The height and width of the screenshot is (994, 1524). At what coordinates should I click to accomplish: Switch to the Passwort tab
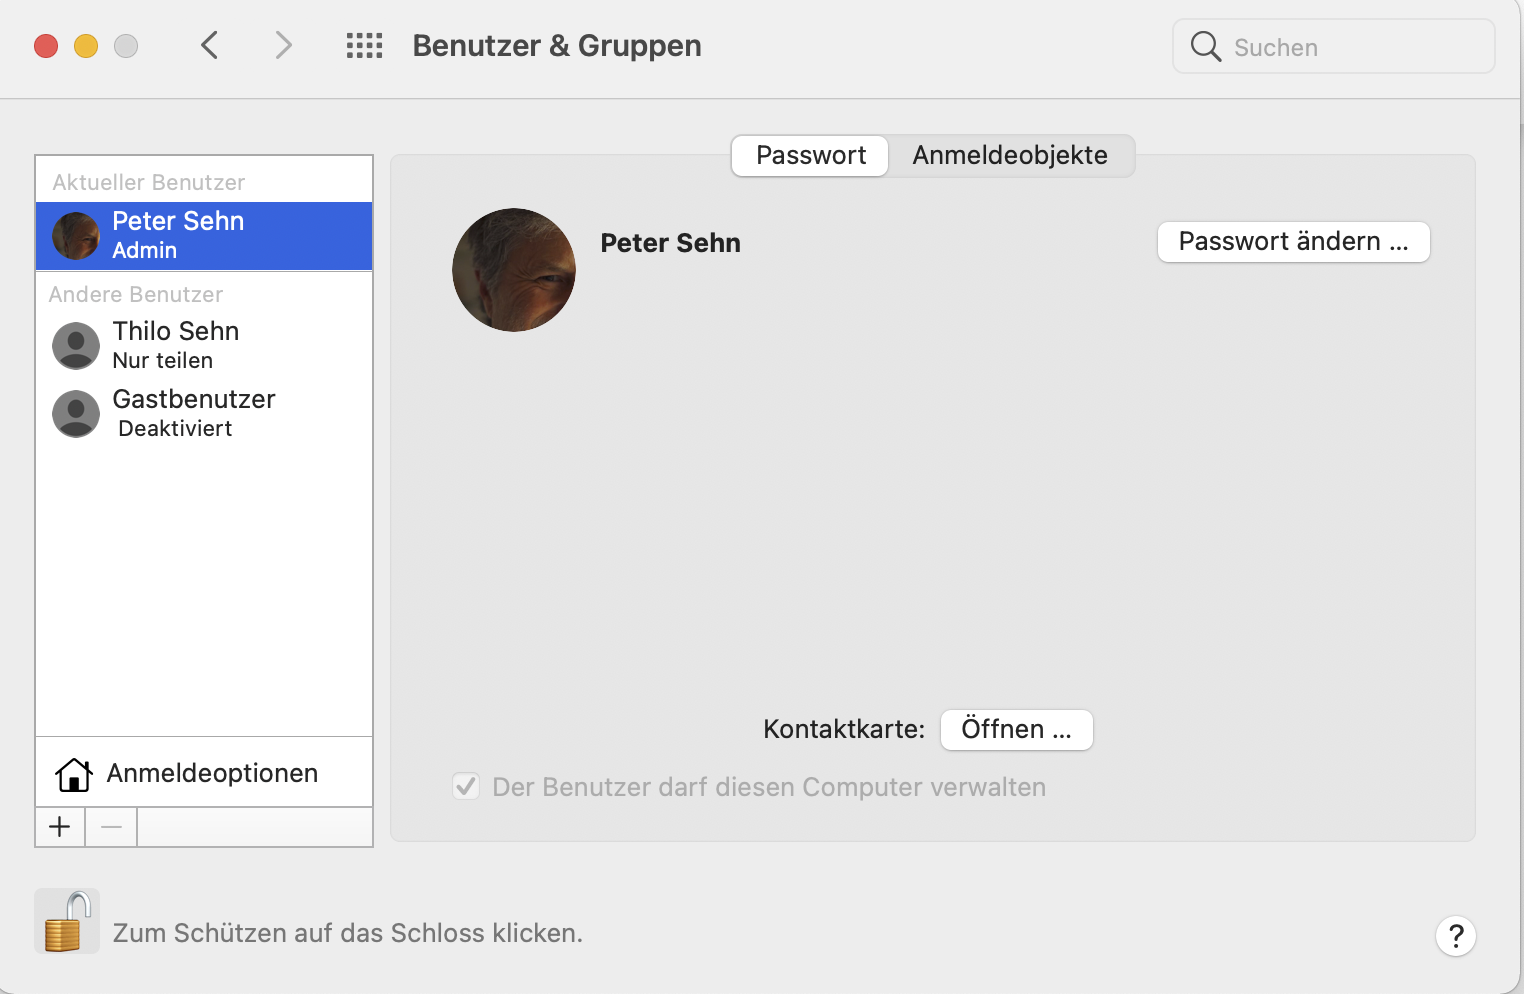click(810, 156)
